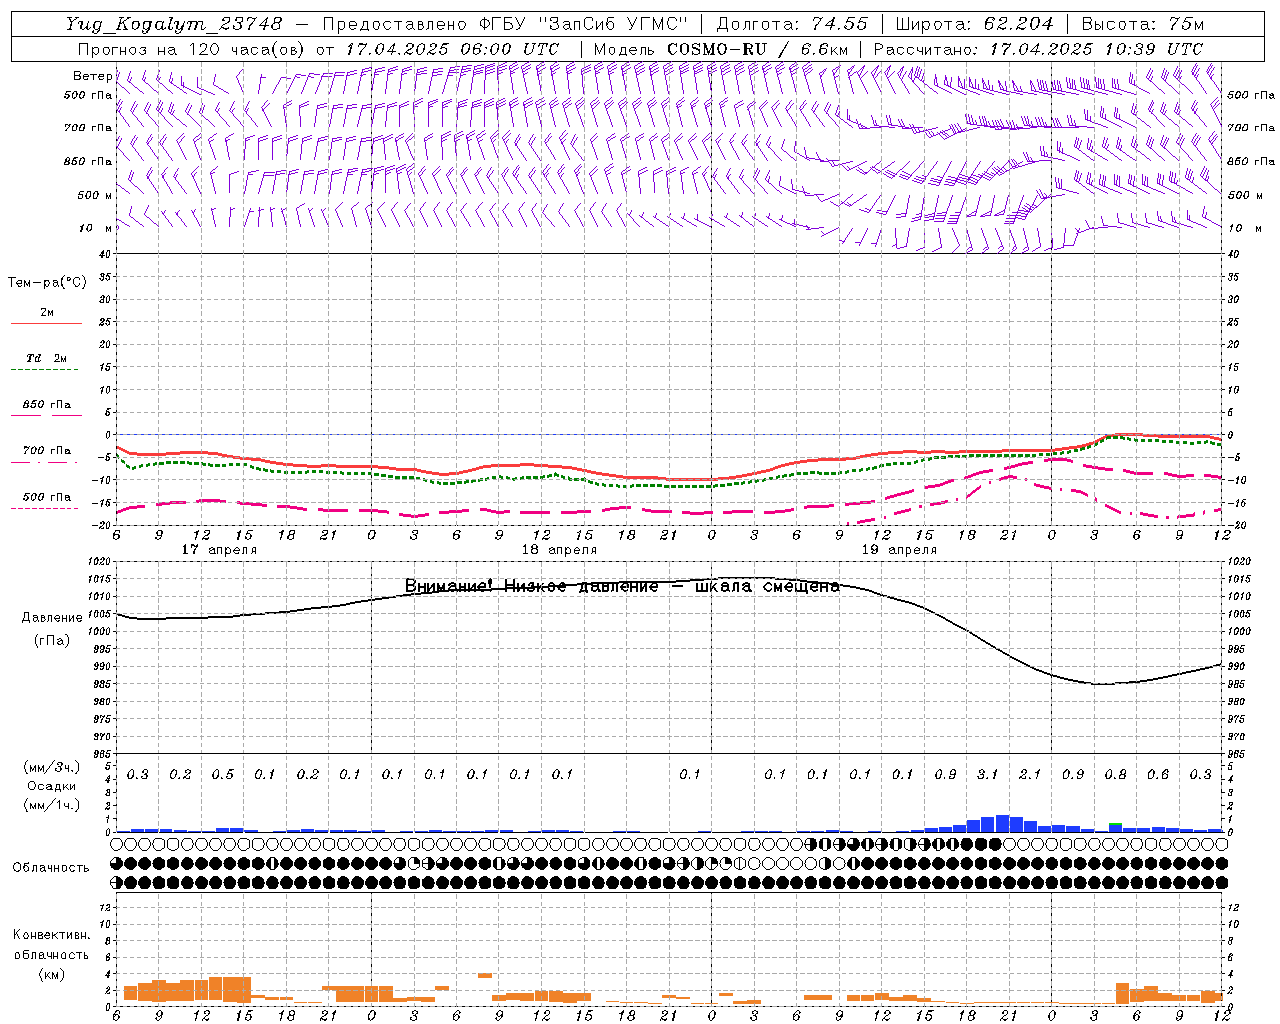
Task: Select the text 'Предоставлено ФГБУ "ЗапСиб УГМС"'
Action: tap(505, 24)
